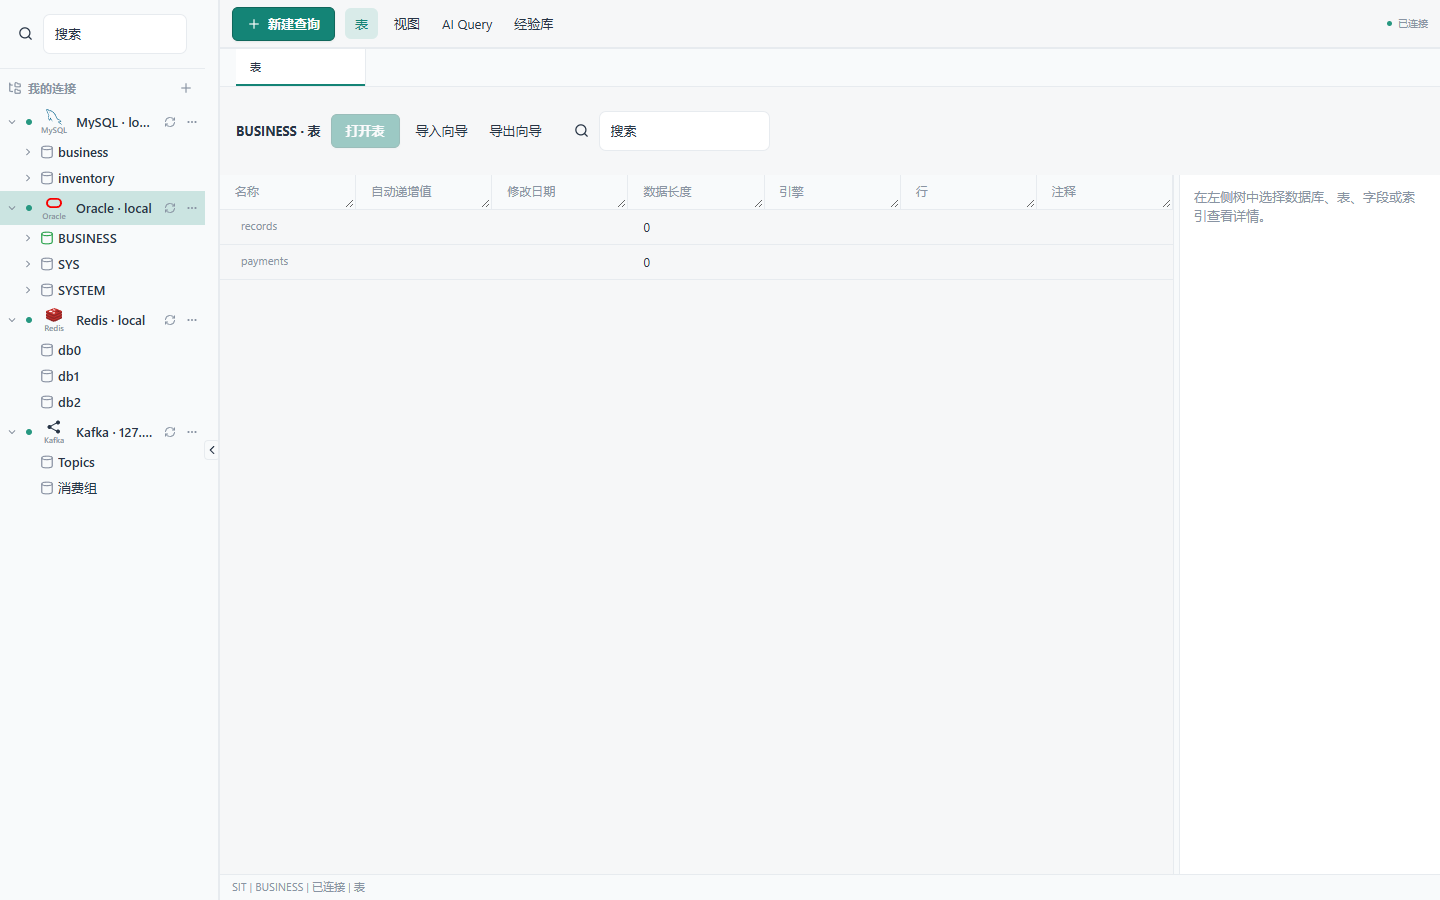Viewport: 1440px width, 900px height.
Task: Click the Redis logo icon
Action: click(54, 320)
